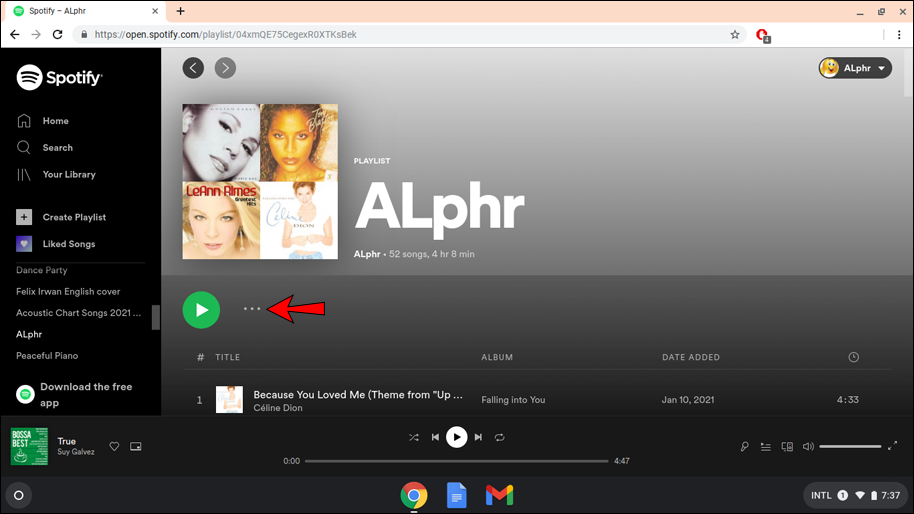The width and height of the screenshot is (914, 514).
Task: Skip to the previous track
Action: pos(435,437)
